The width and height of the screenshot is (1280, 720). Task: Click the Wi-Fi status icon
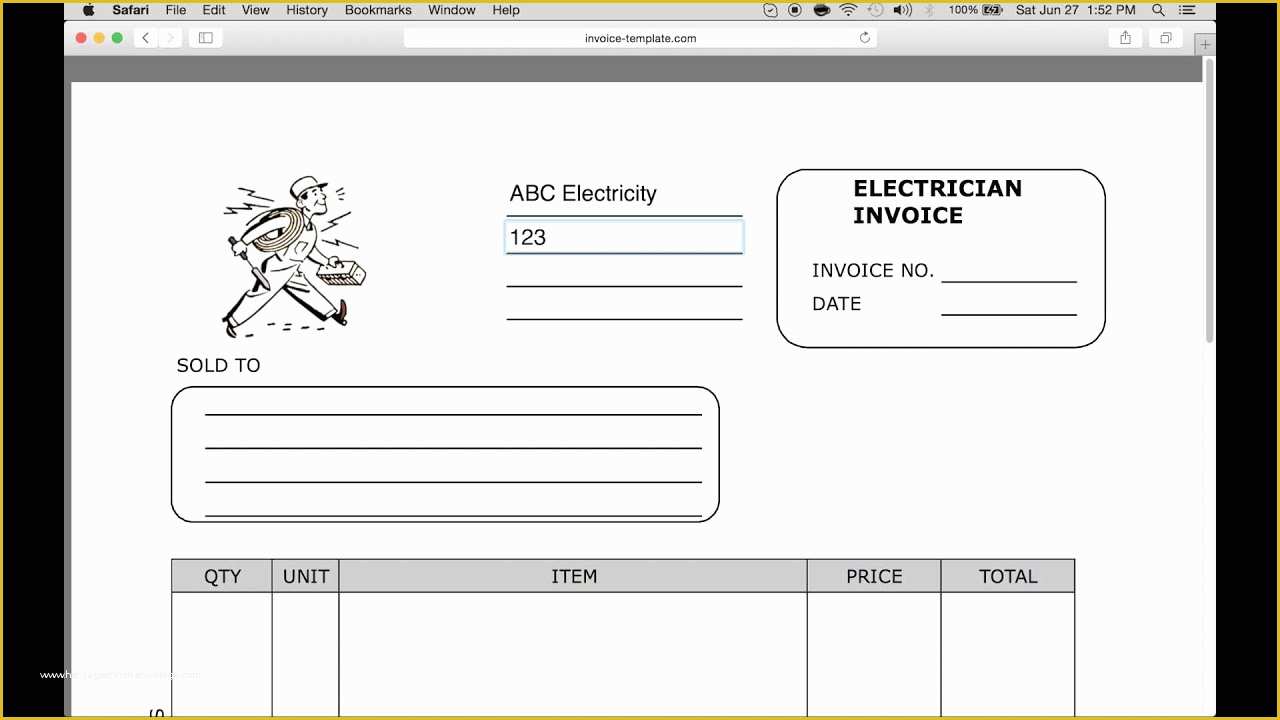[848, 10]
